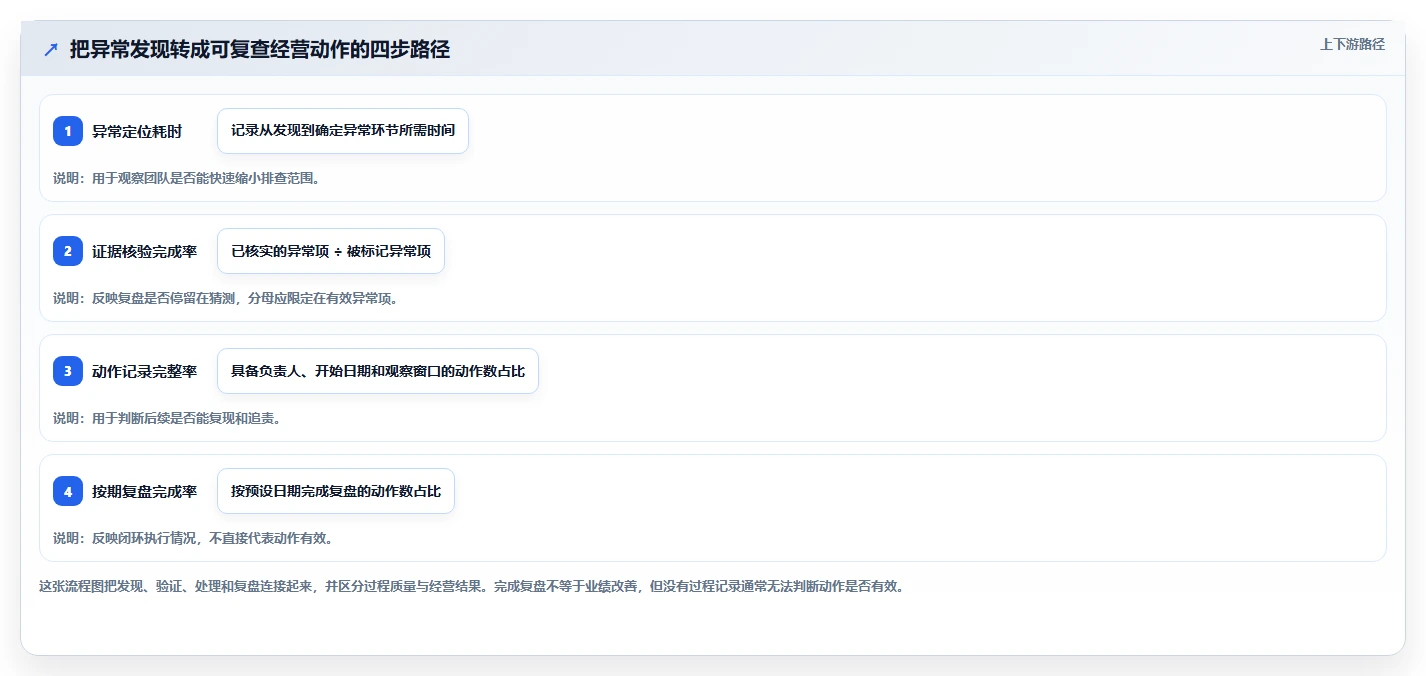Select the 按期复盘完成率 step title
The width and height of the screenshot is (1426, 676).
click(x=144, y=491)
